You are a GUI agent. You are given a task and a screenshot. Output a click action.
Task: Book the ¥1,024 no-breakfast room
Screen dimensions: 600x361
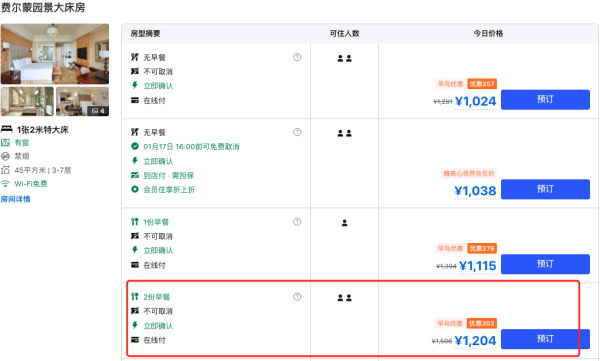tap(545, 100)
